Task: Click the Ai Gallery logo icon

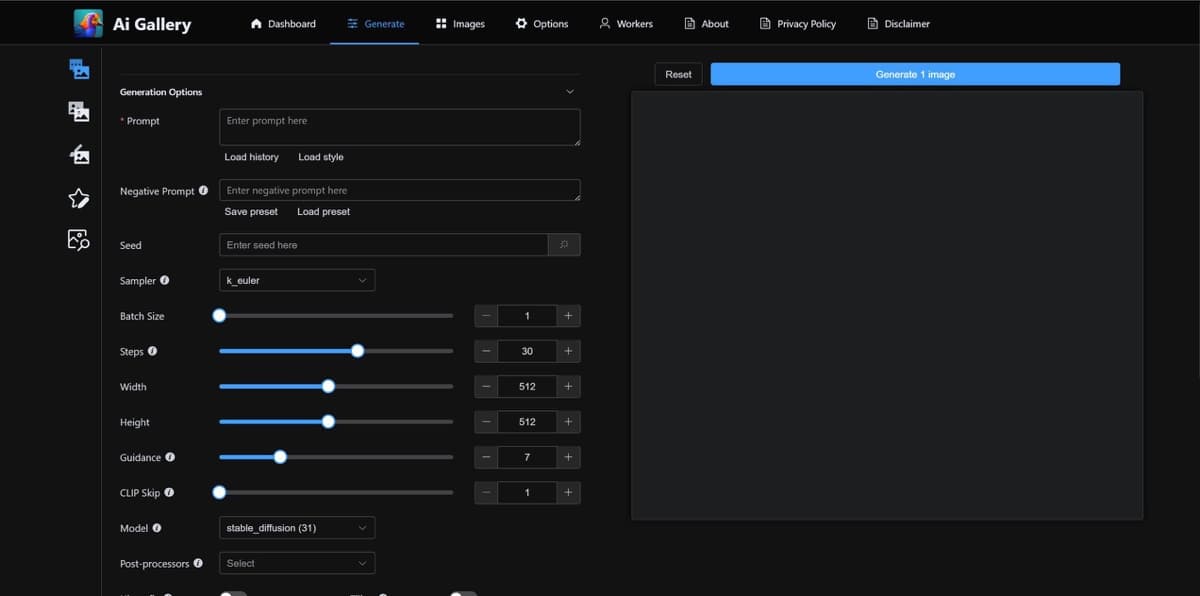Action: point(88,23)
